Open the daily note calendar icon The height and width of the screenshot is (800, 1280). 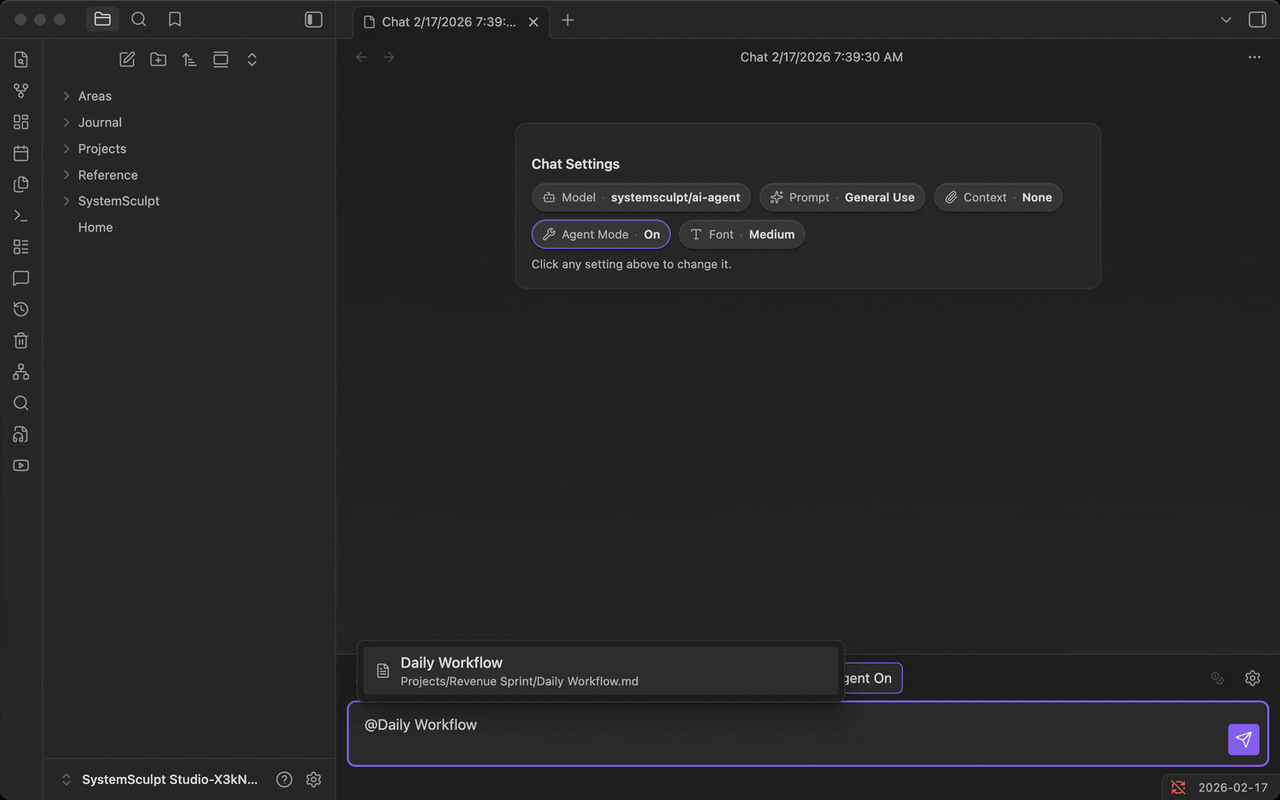20,152
